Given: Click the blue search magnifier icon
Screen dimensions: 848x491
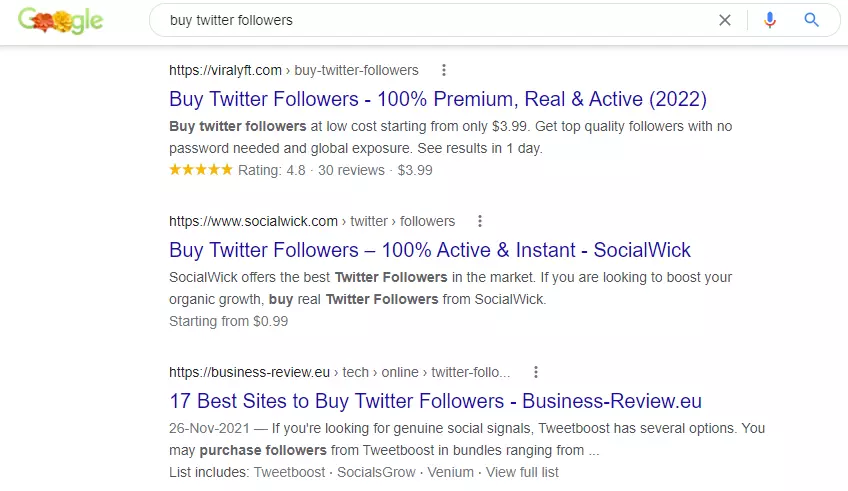Looking at the screenshot, I should (x=811, y=20).
